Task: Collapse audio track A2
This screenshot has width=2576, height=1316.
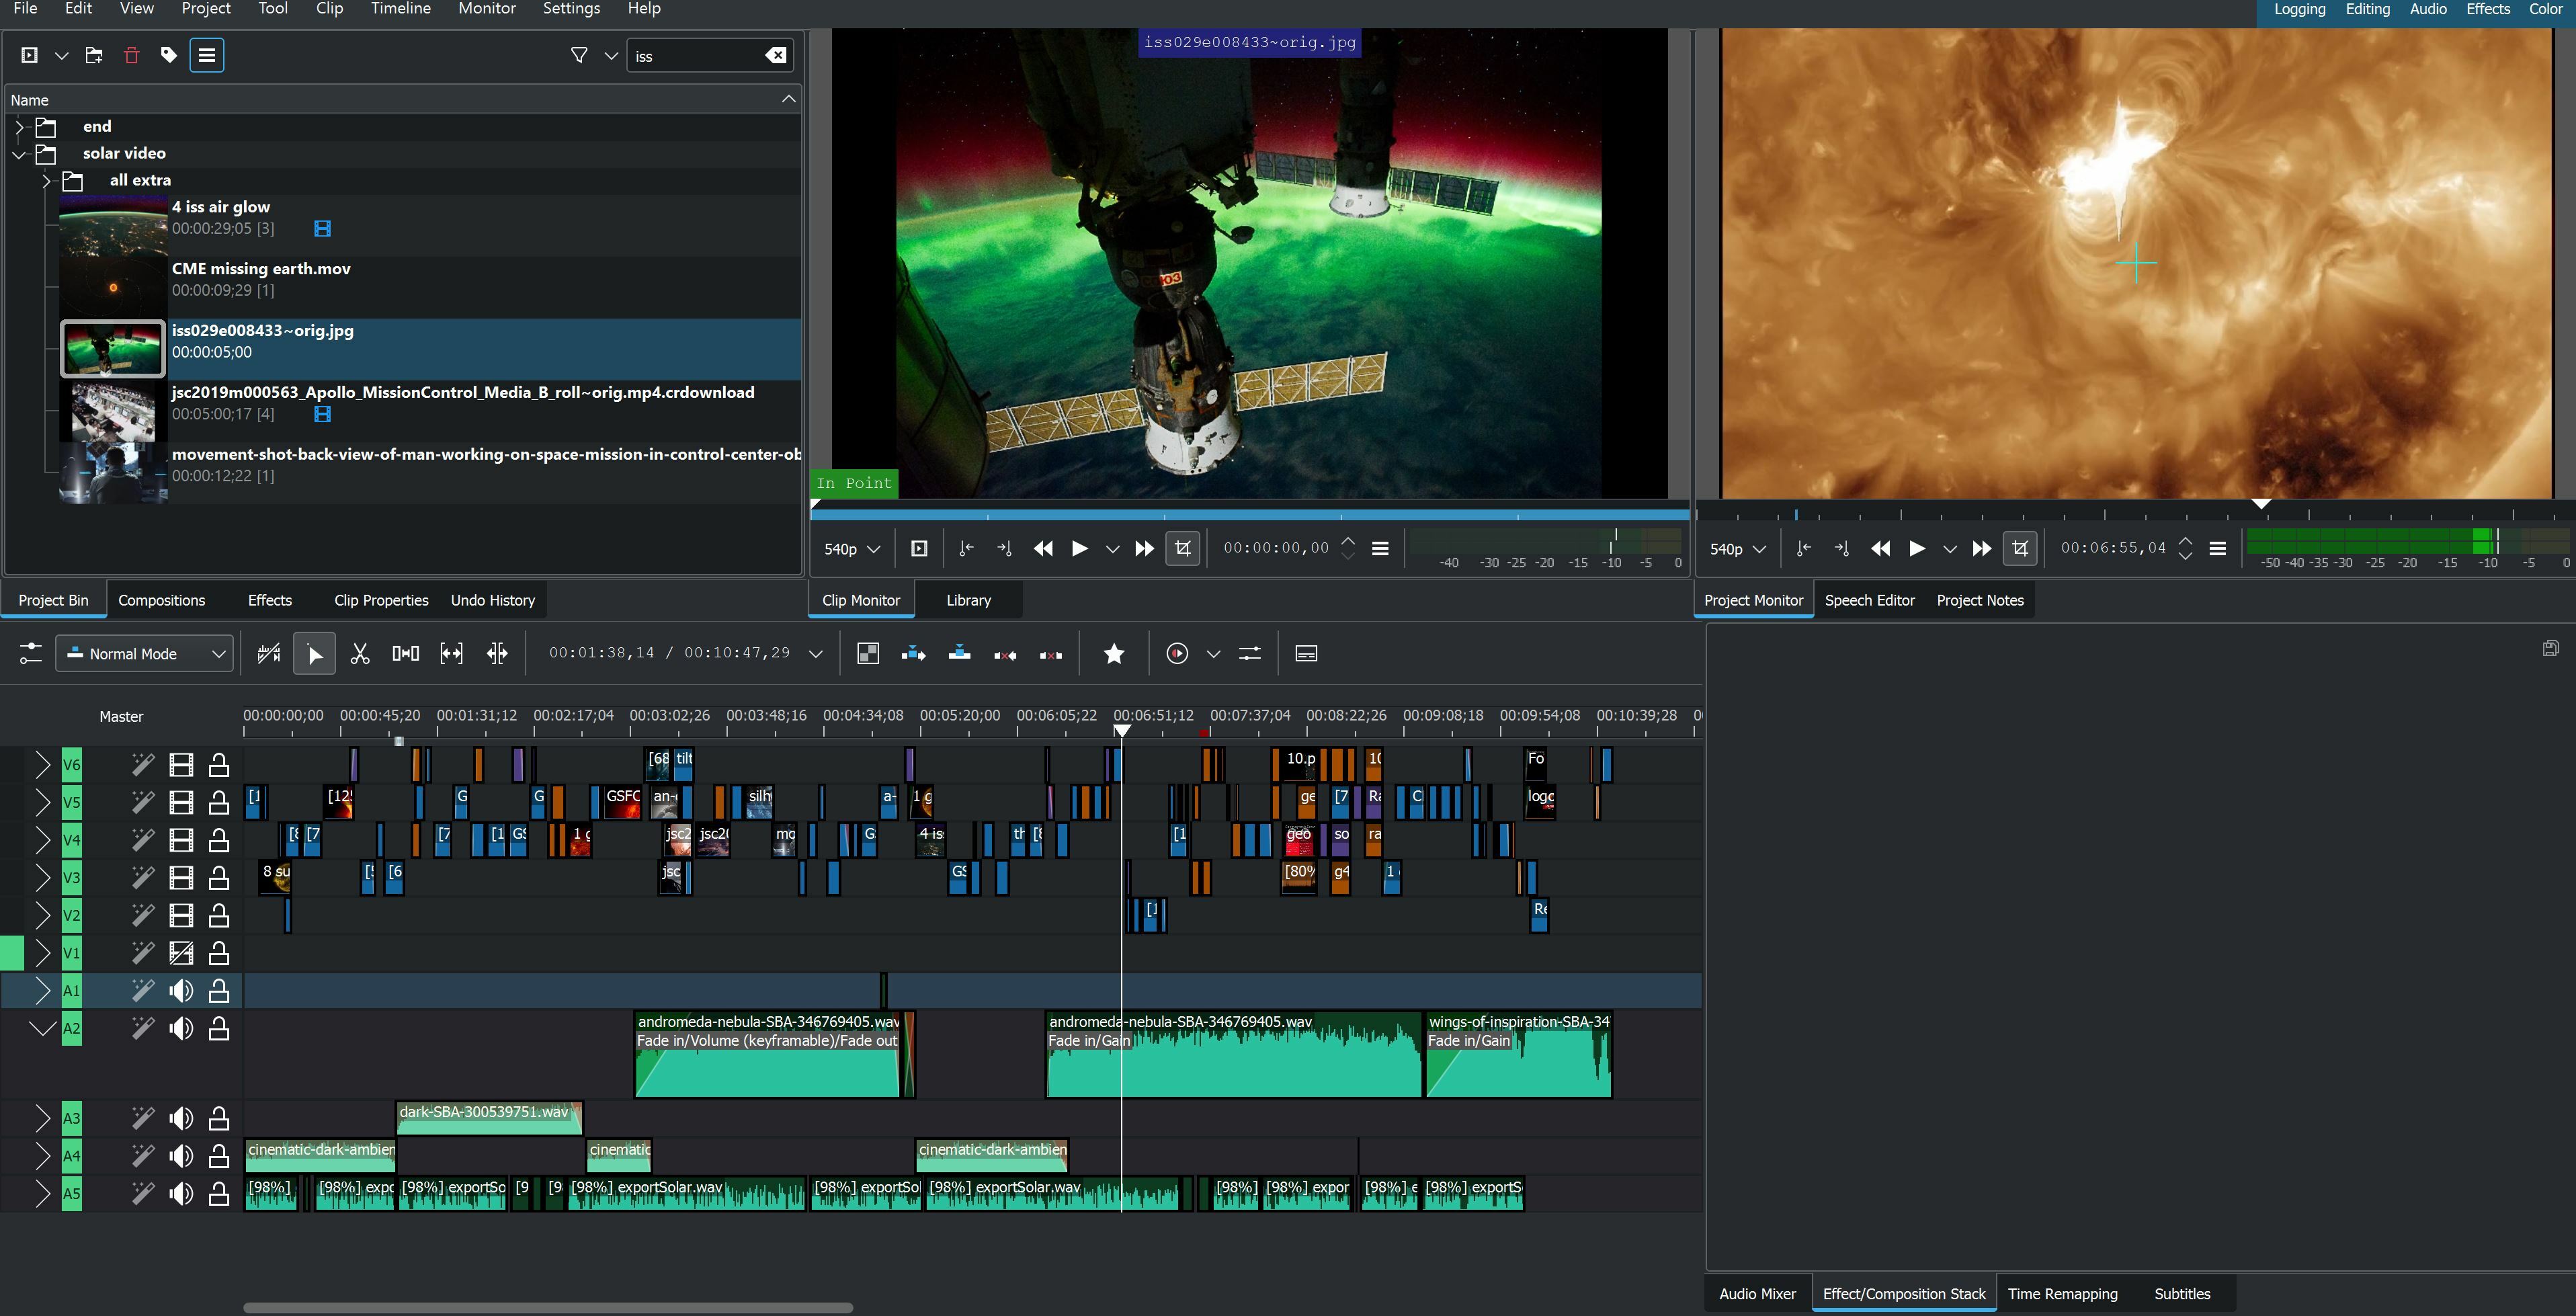Action: coord(42,1028)
